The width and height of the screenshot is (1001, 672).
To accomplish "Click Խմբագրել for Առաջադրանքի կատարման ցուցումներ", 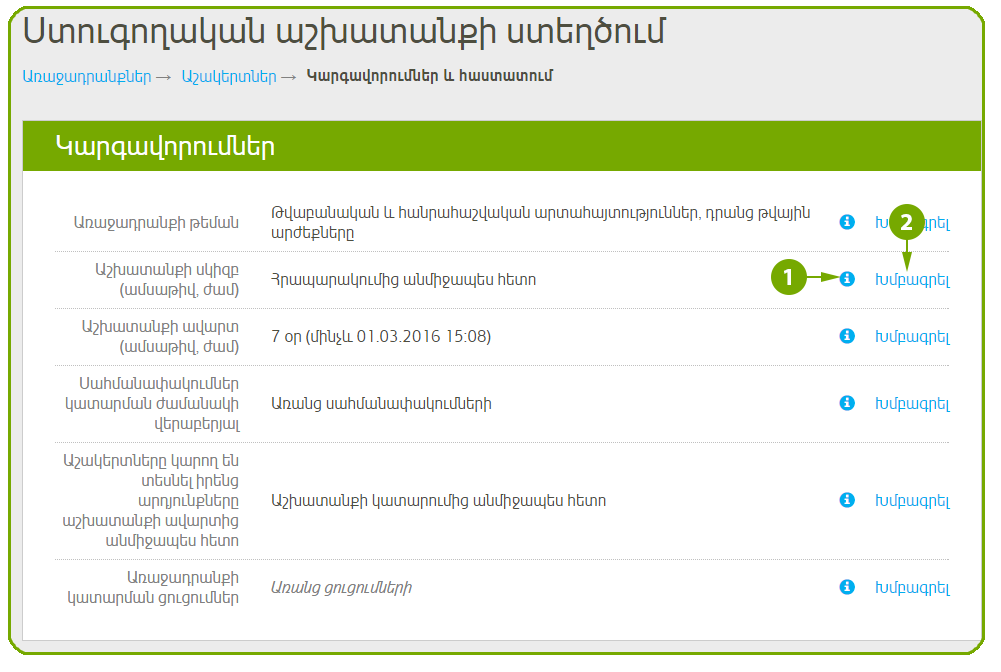I will click(x=912, y=588).
